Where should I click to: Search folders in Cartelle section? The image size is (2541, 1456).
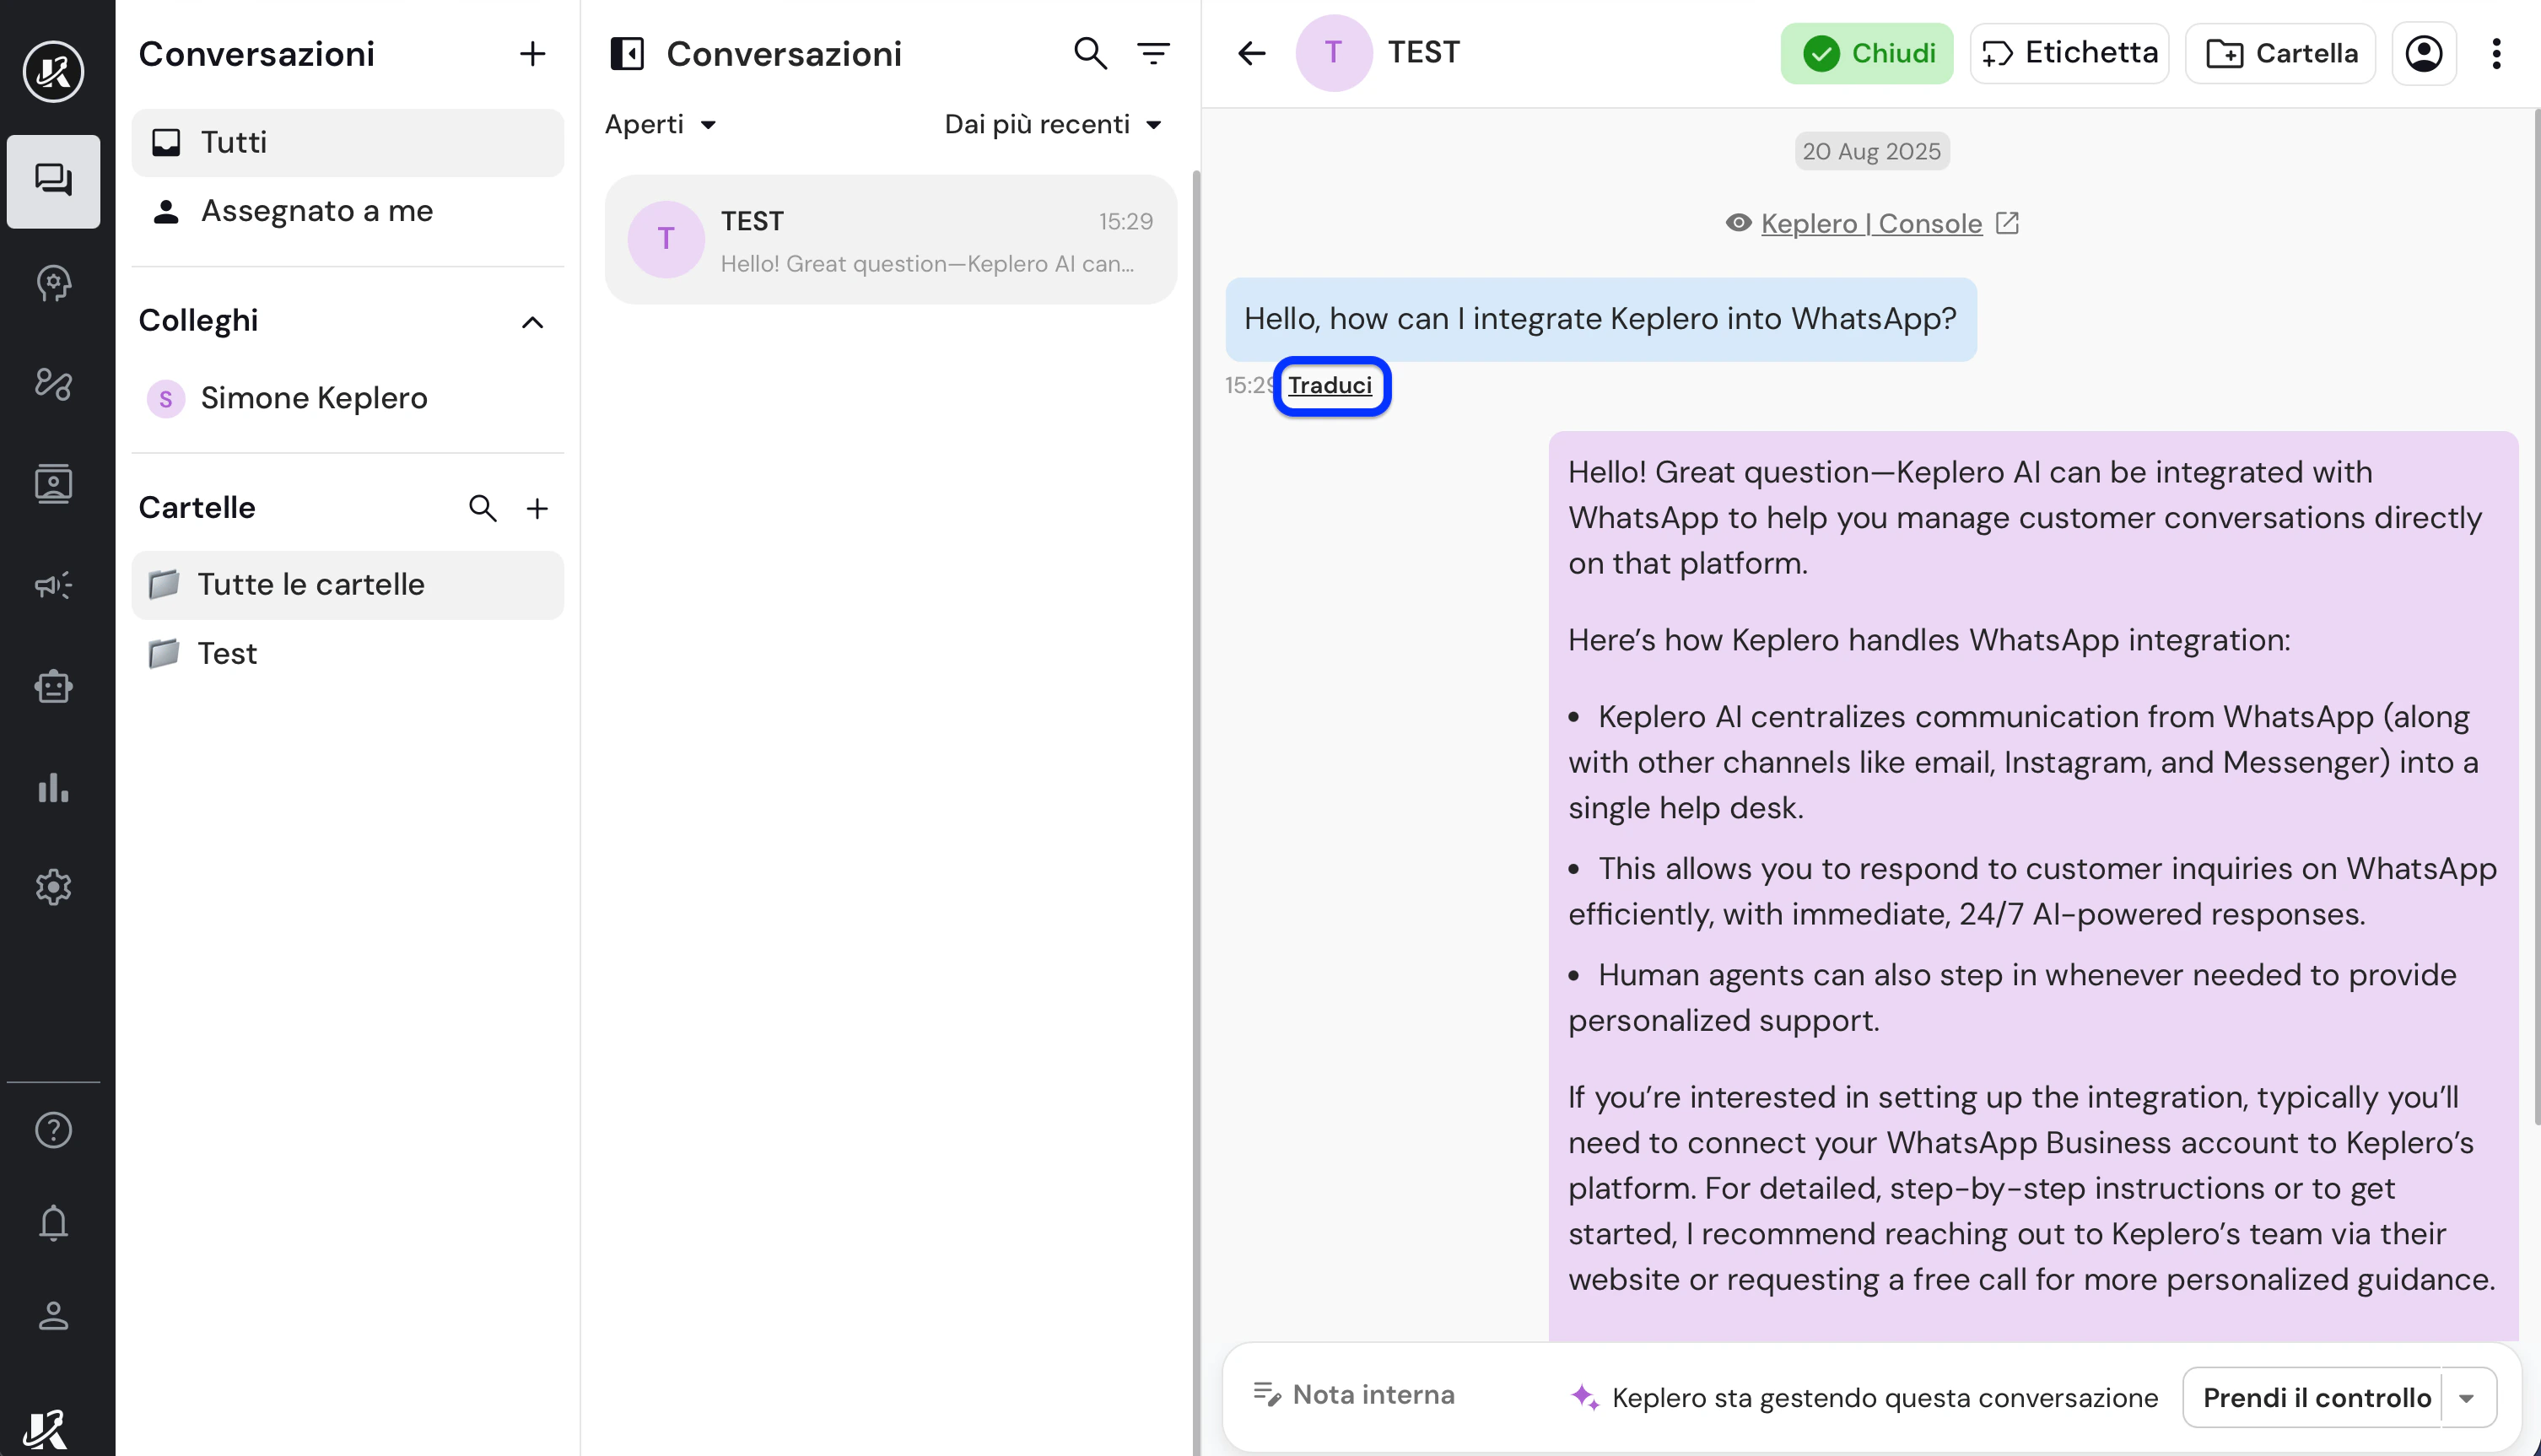(483, 508)
